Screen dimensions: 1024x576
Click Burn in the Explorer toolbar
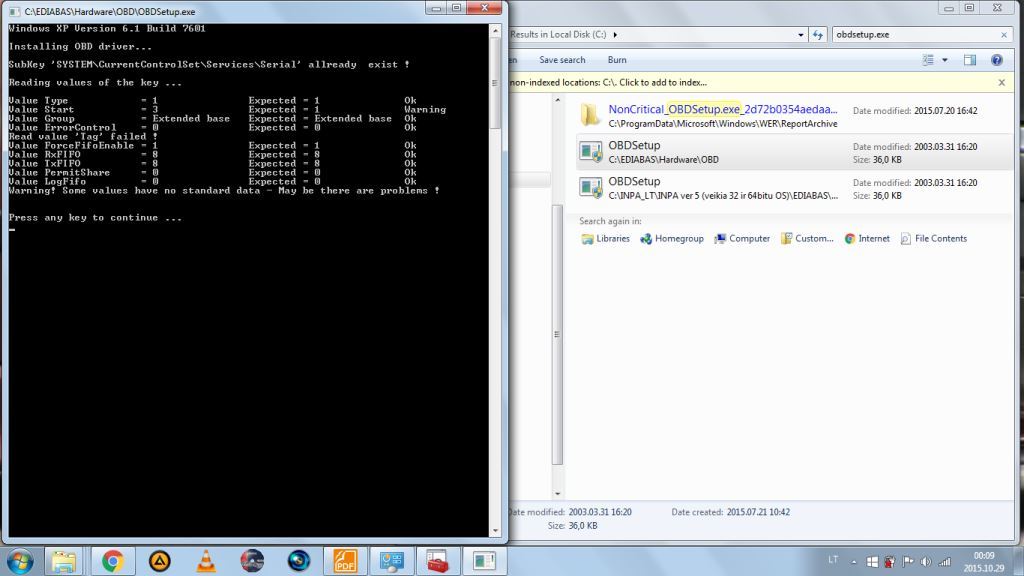617,60
